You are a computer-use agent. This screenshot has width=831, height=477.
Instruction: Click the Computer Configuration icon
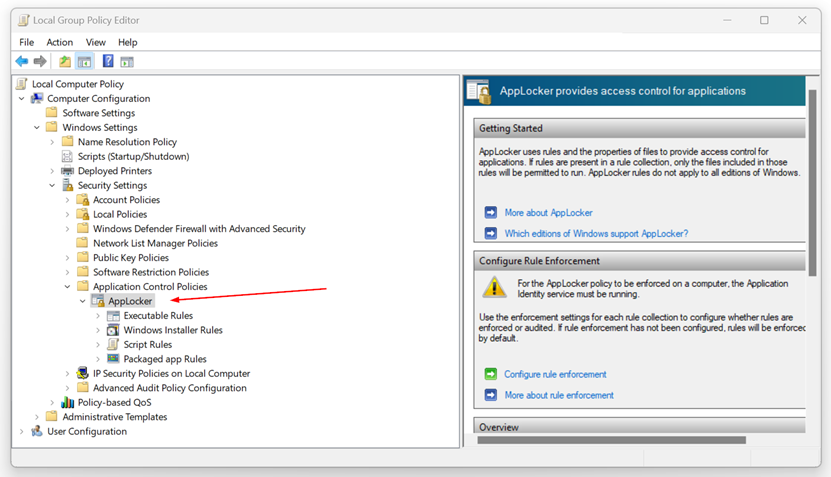point(37,99)
